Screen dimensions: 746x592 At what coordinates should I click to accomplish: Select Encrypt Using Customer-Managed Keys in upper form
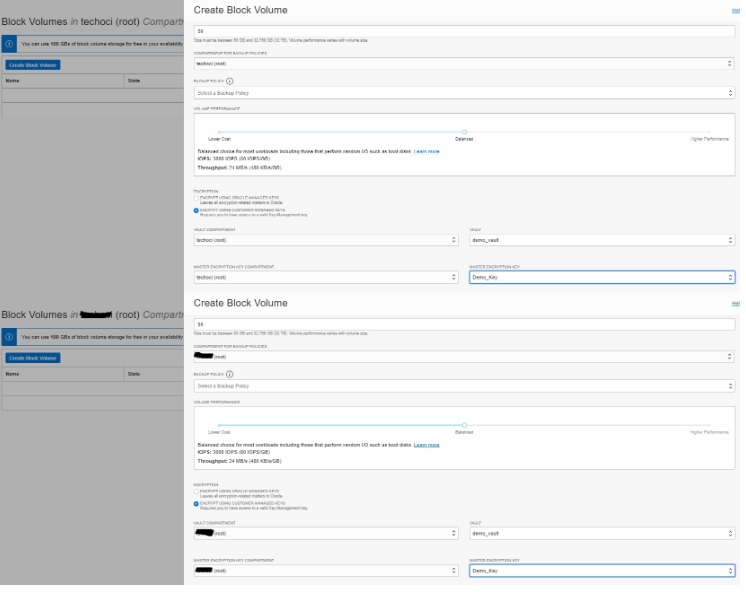196,210
